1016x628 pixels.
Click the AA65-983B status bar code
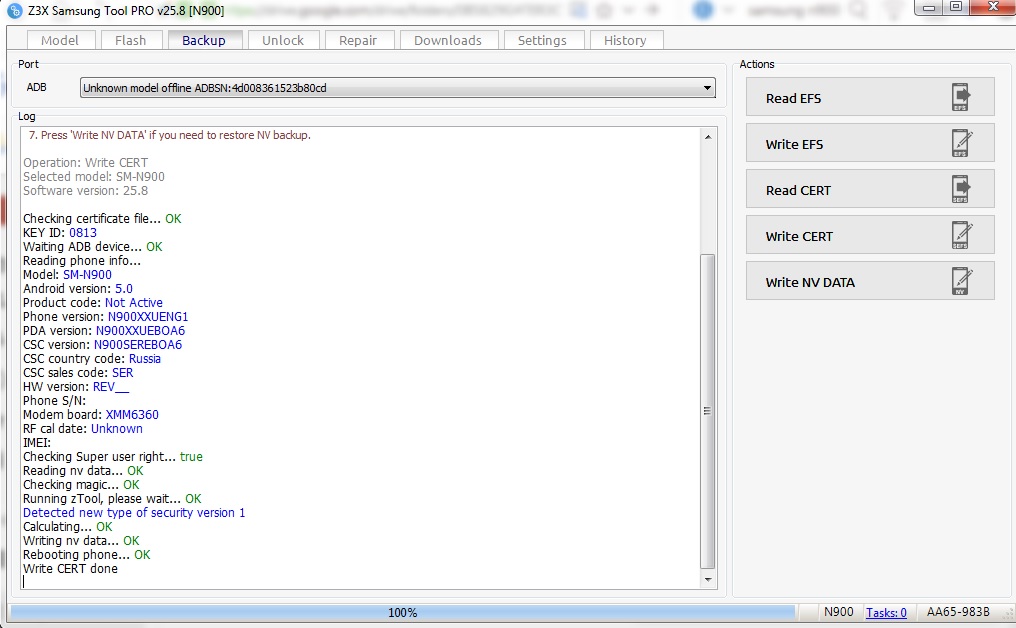[x=958, y=612]
